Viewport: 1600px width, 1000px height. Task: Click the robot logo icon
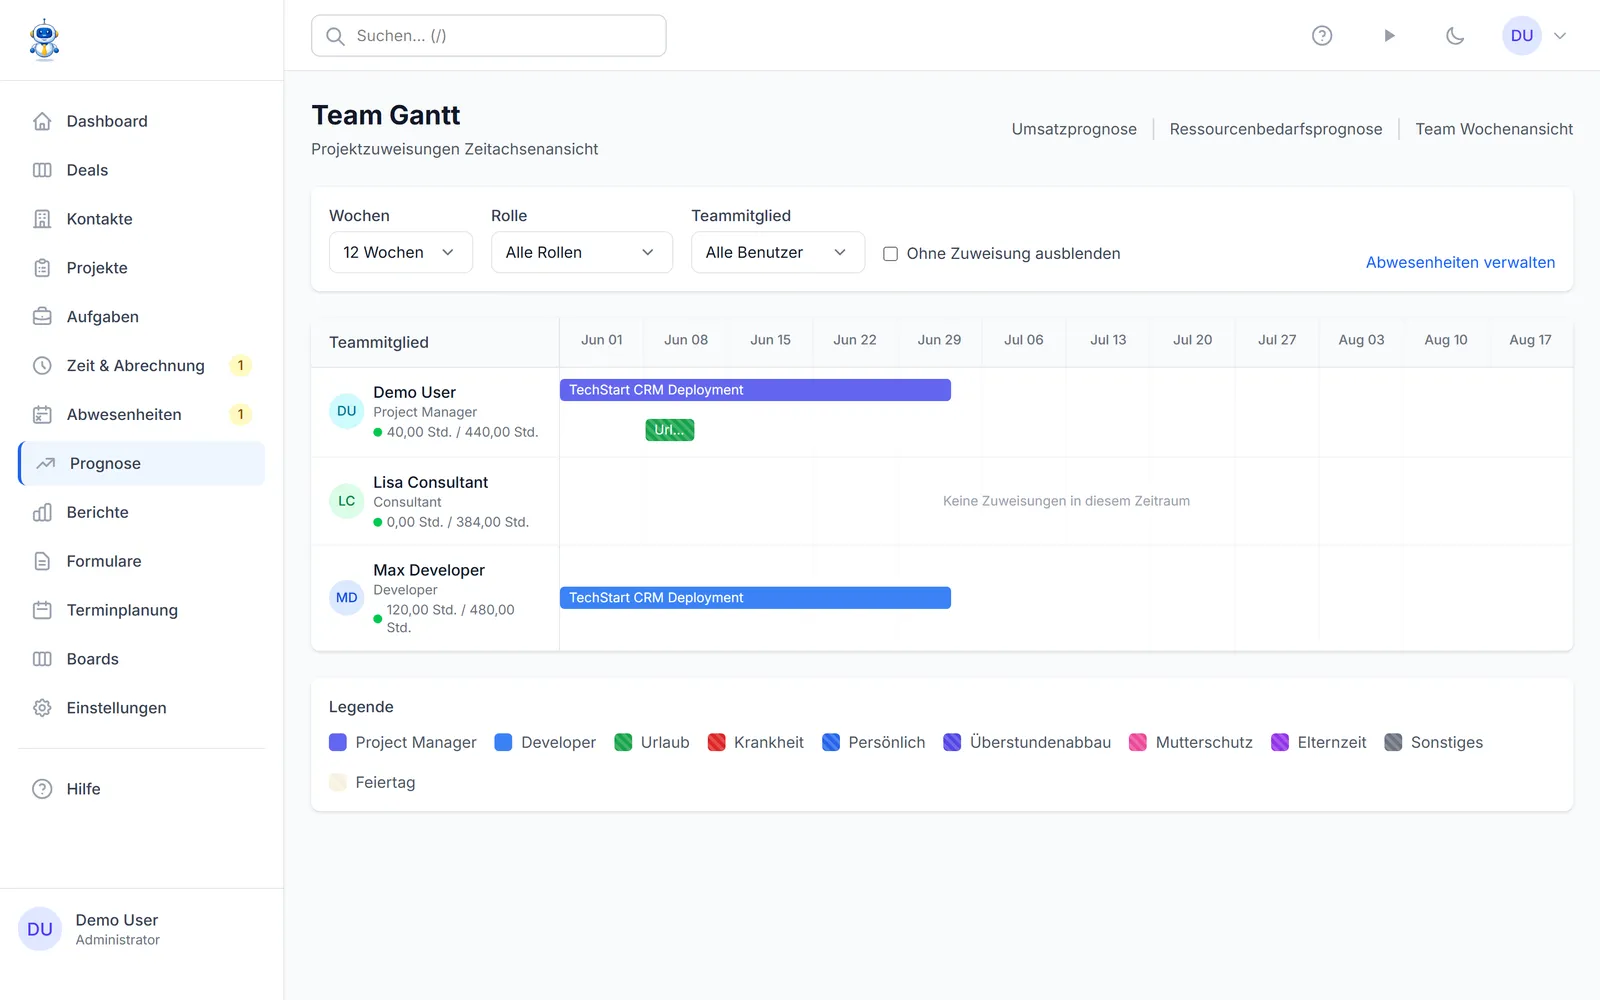[x=44, y=40]
